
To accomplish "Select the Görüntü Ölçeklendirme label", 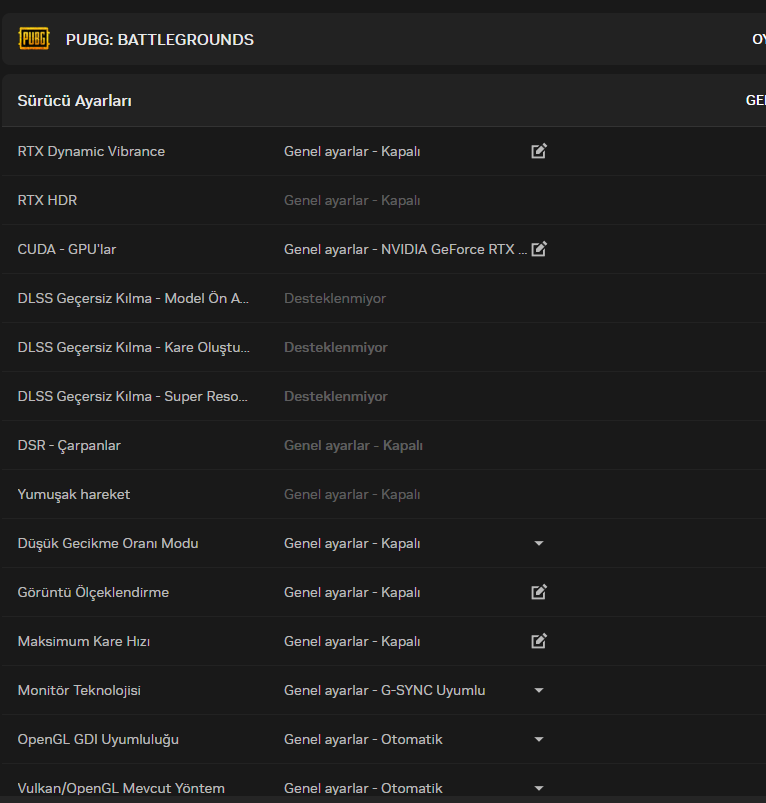I will 93,593.
